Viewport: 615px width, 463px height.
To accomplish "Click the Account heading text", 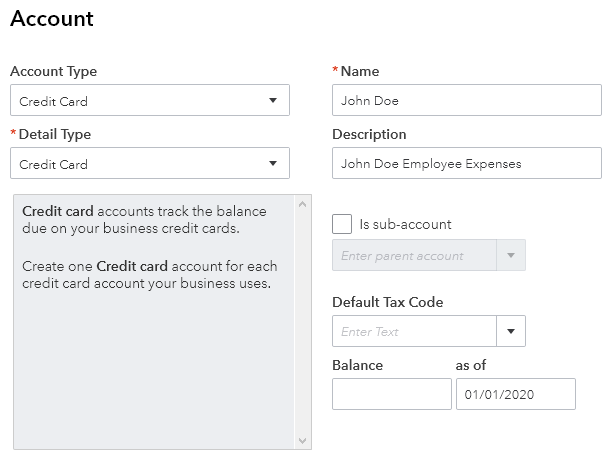I will (x=52, y=18).
